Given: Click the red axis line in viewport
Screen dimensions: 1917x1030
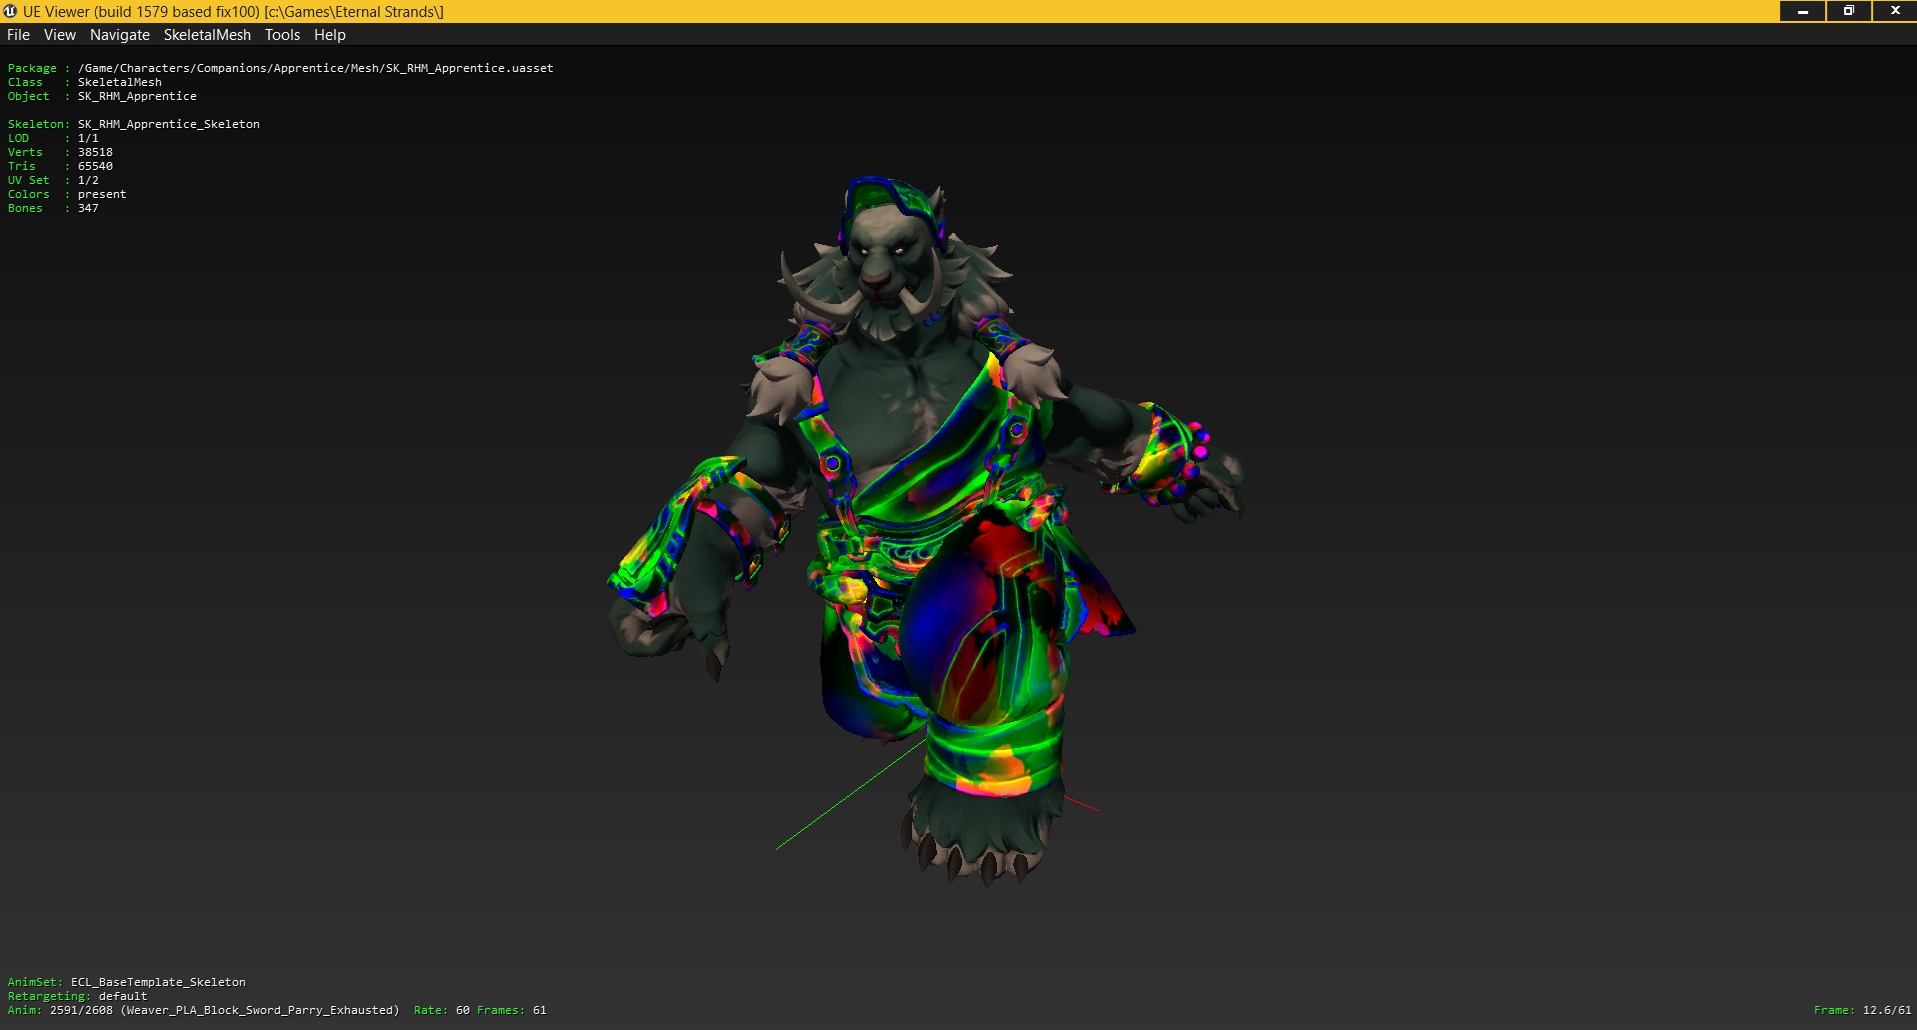Looking at the screenshot, I should click(1080, 803).
